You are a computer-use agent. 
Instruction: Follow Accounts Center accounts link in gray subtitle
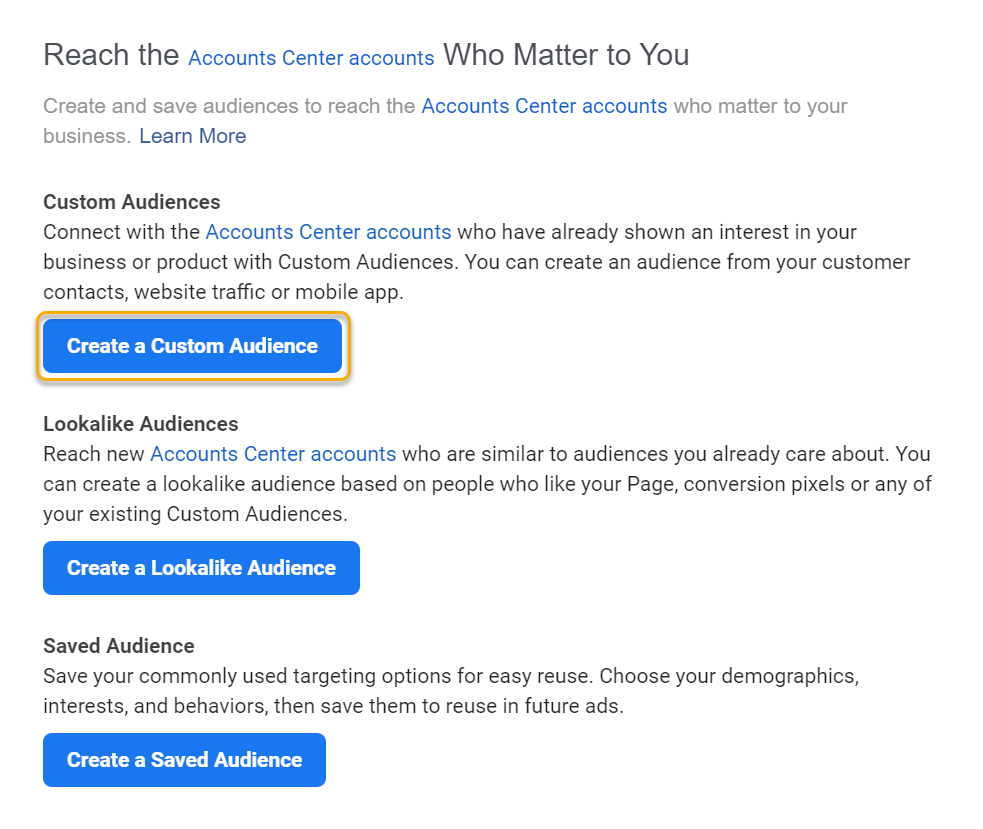click(x=544, y=106)
